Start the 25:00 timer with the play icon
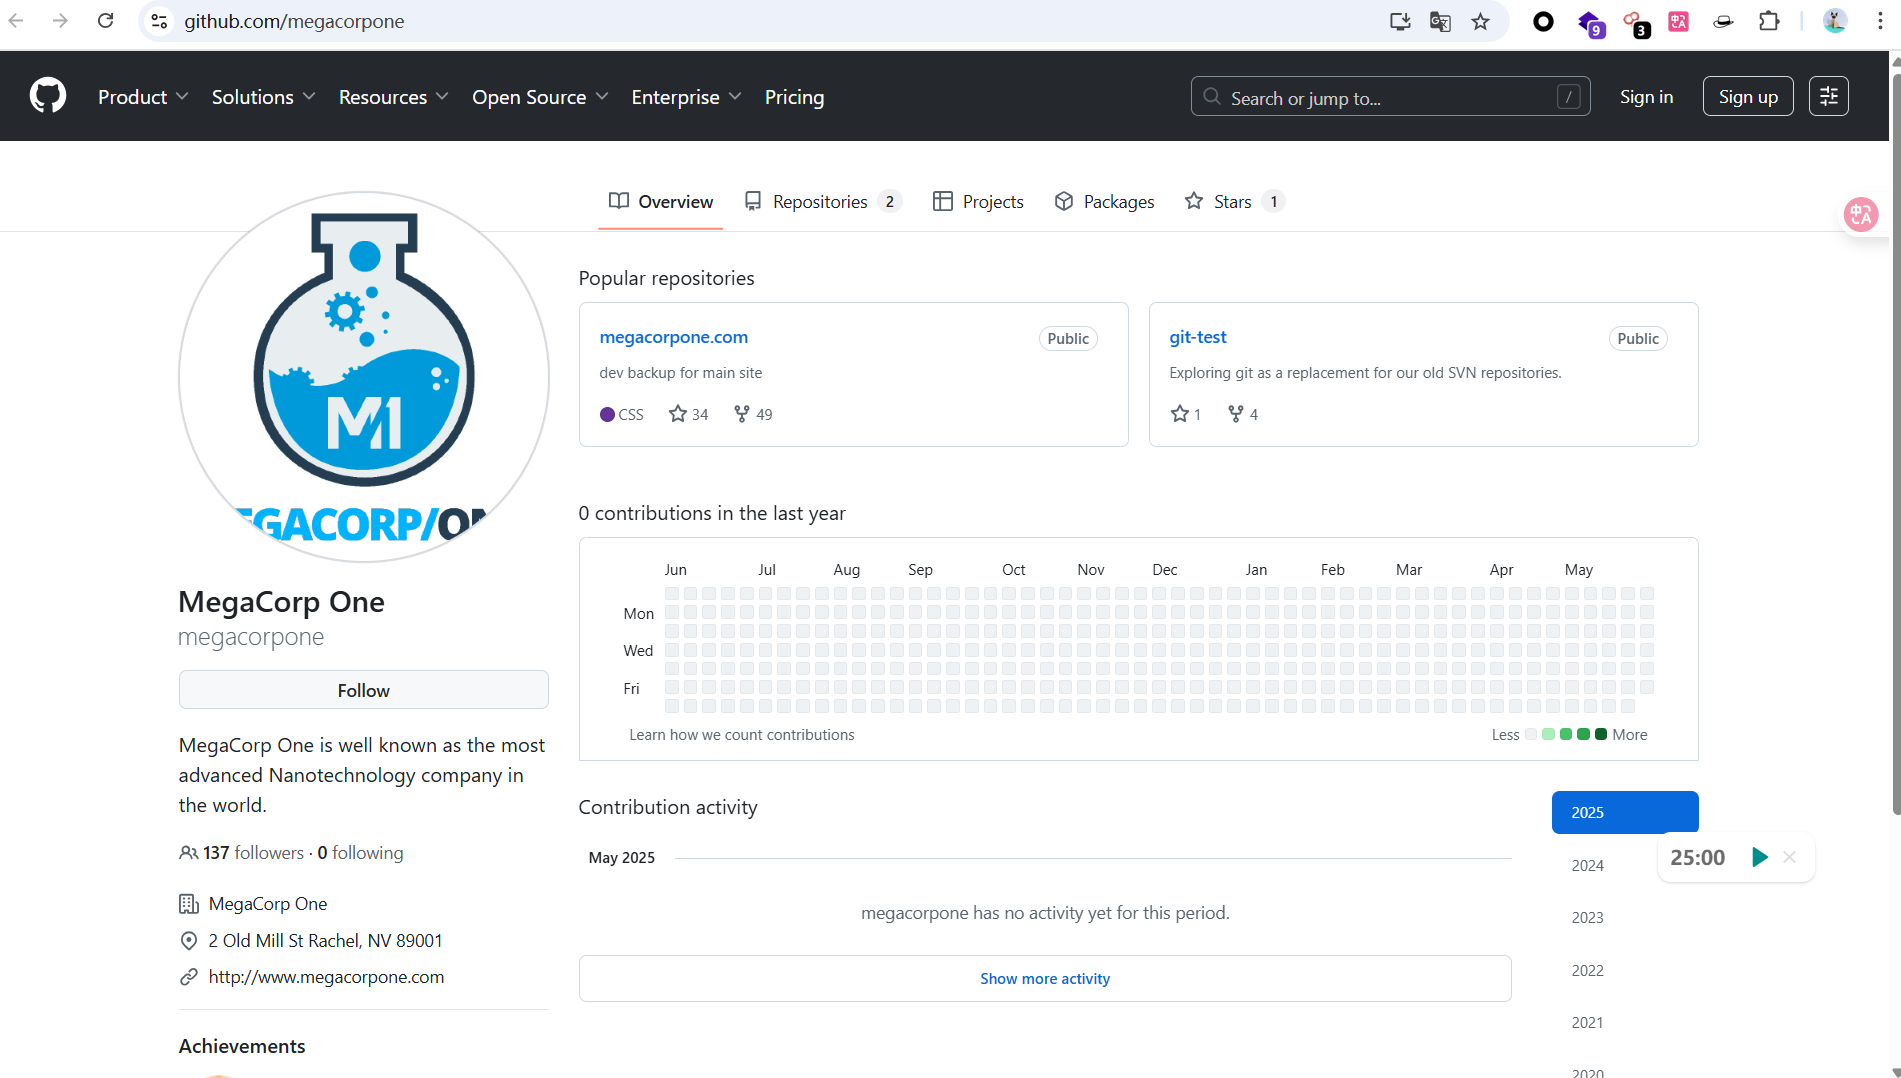 [x=1760, y=857]
